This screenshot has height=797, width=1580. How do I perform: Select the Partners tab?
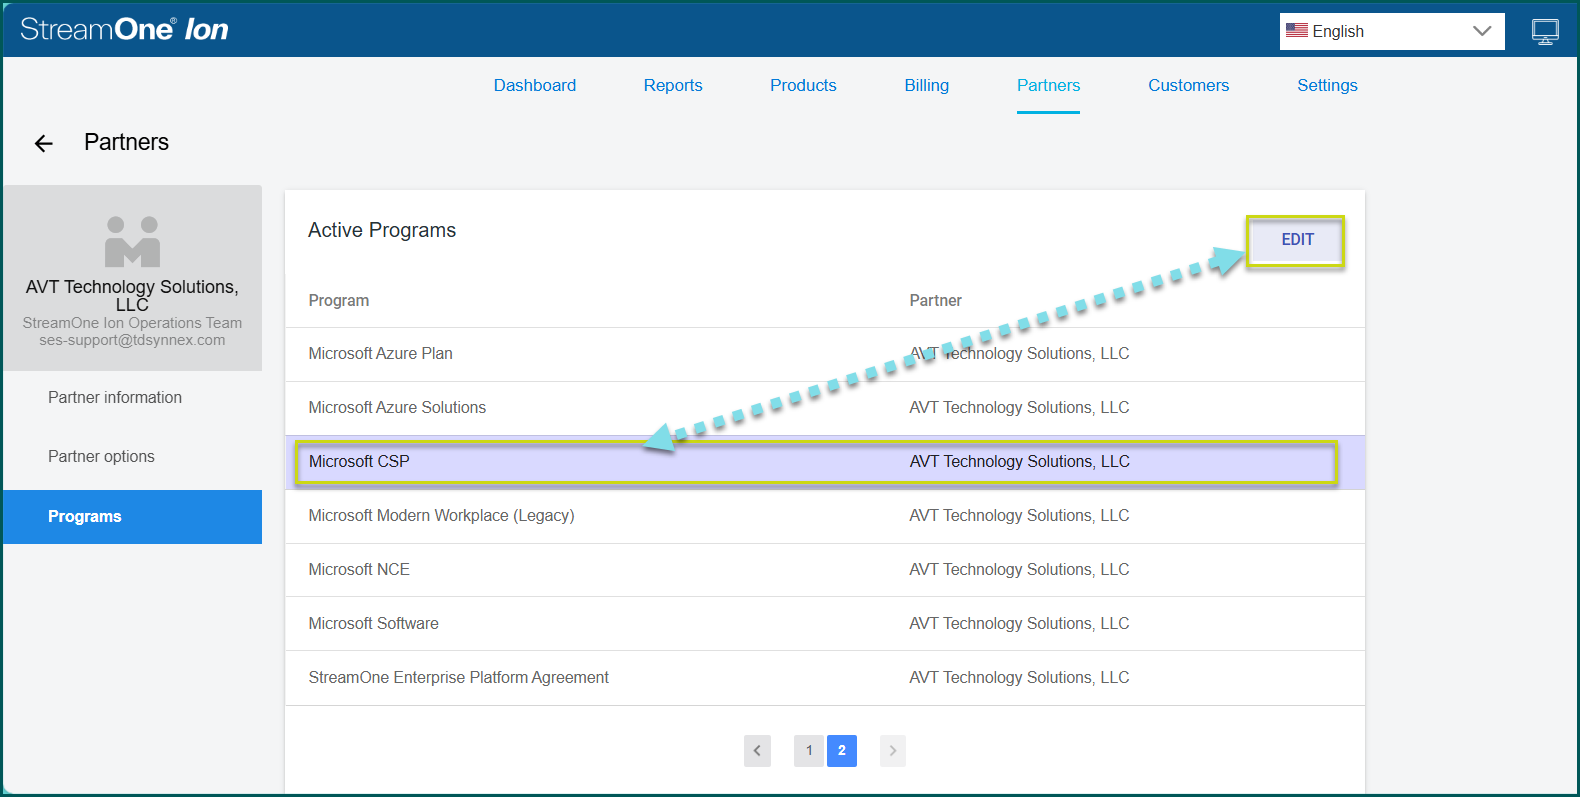point(1048,86)
